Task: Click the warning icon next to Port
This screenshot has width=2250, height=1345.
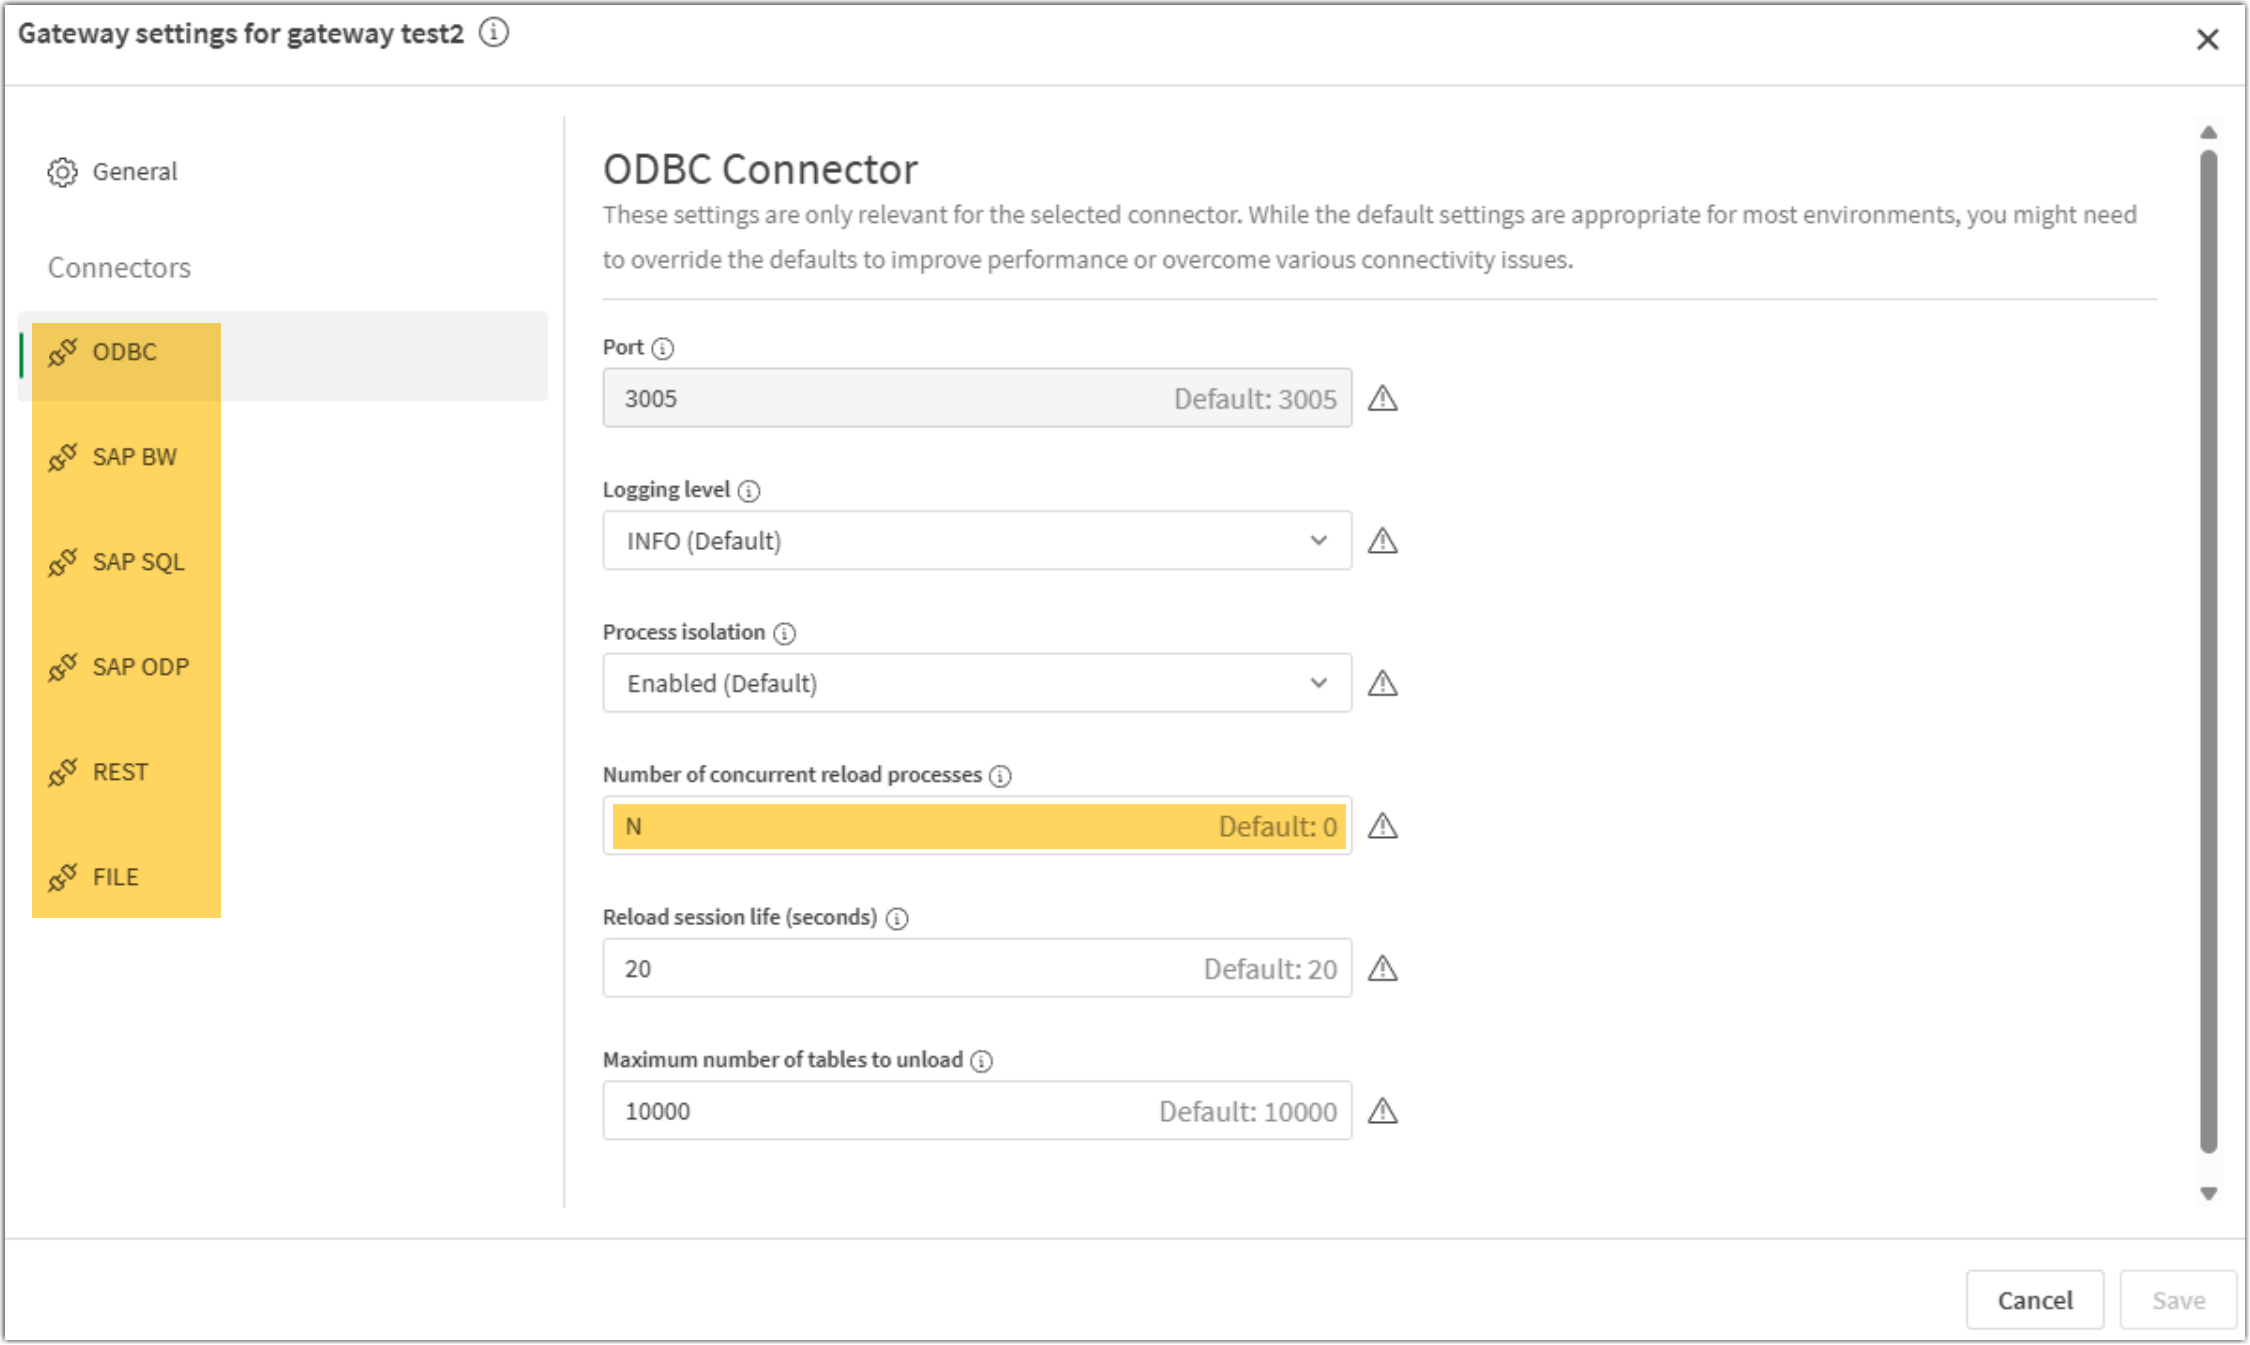Action: (1383, 398)
